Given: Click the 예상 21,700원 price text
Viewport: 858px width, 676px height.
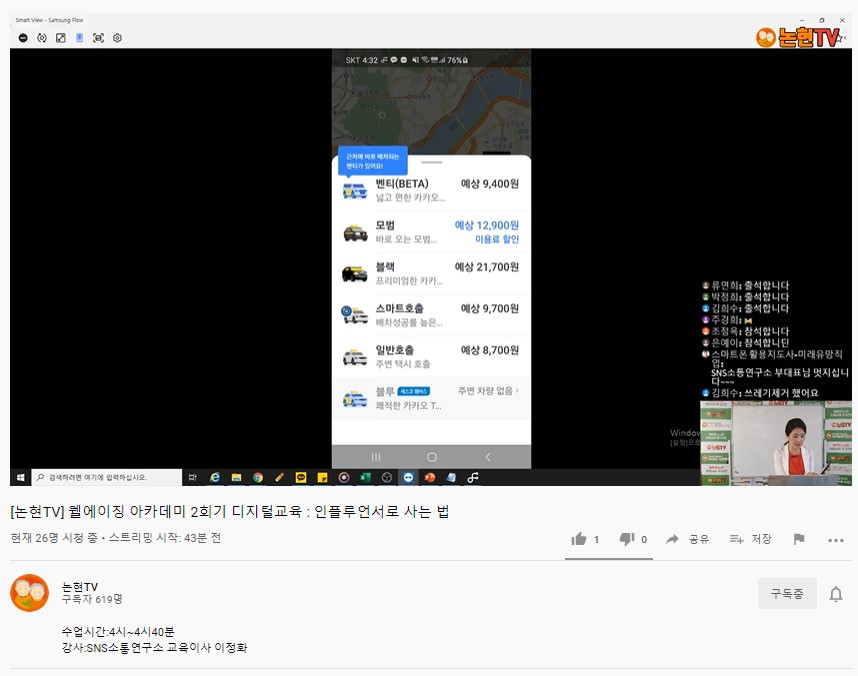Looking at the screenshot, I should (x=486, y=267).
